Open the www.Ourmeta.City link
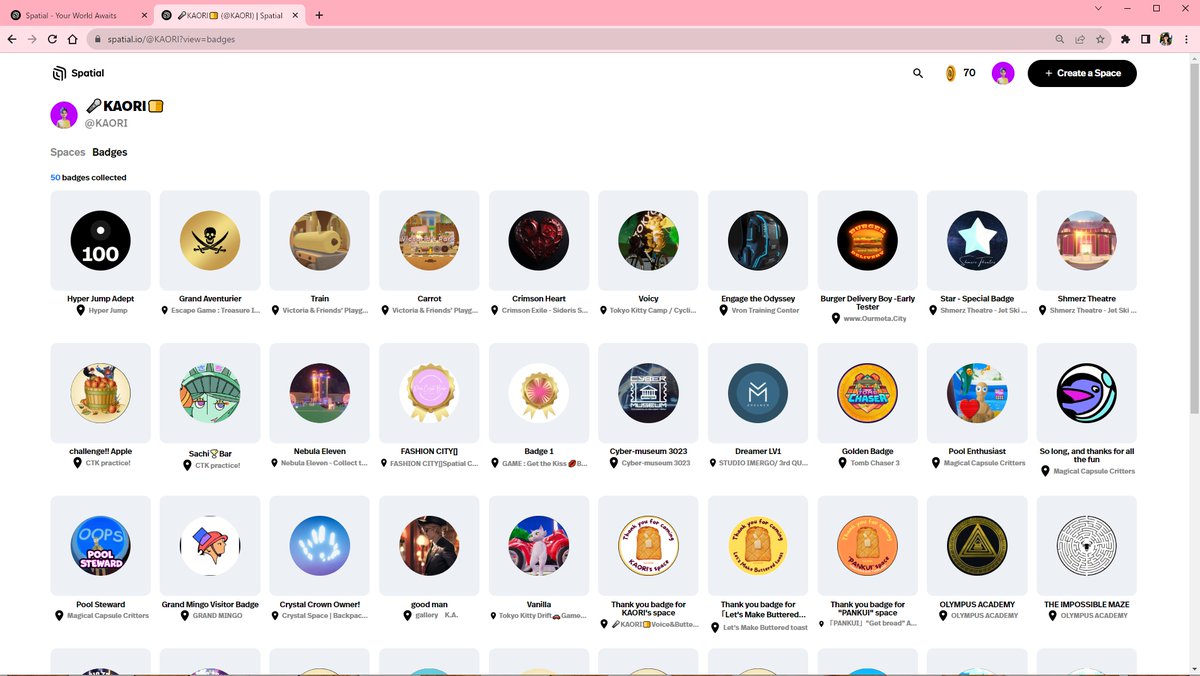Image resolution: width=1200 pixels, height=676 pixels. (874, 319)
